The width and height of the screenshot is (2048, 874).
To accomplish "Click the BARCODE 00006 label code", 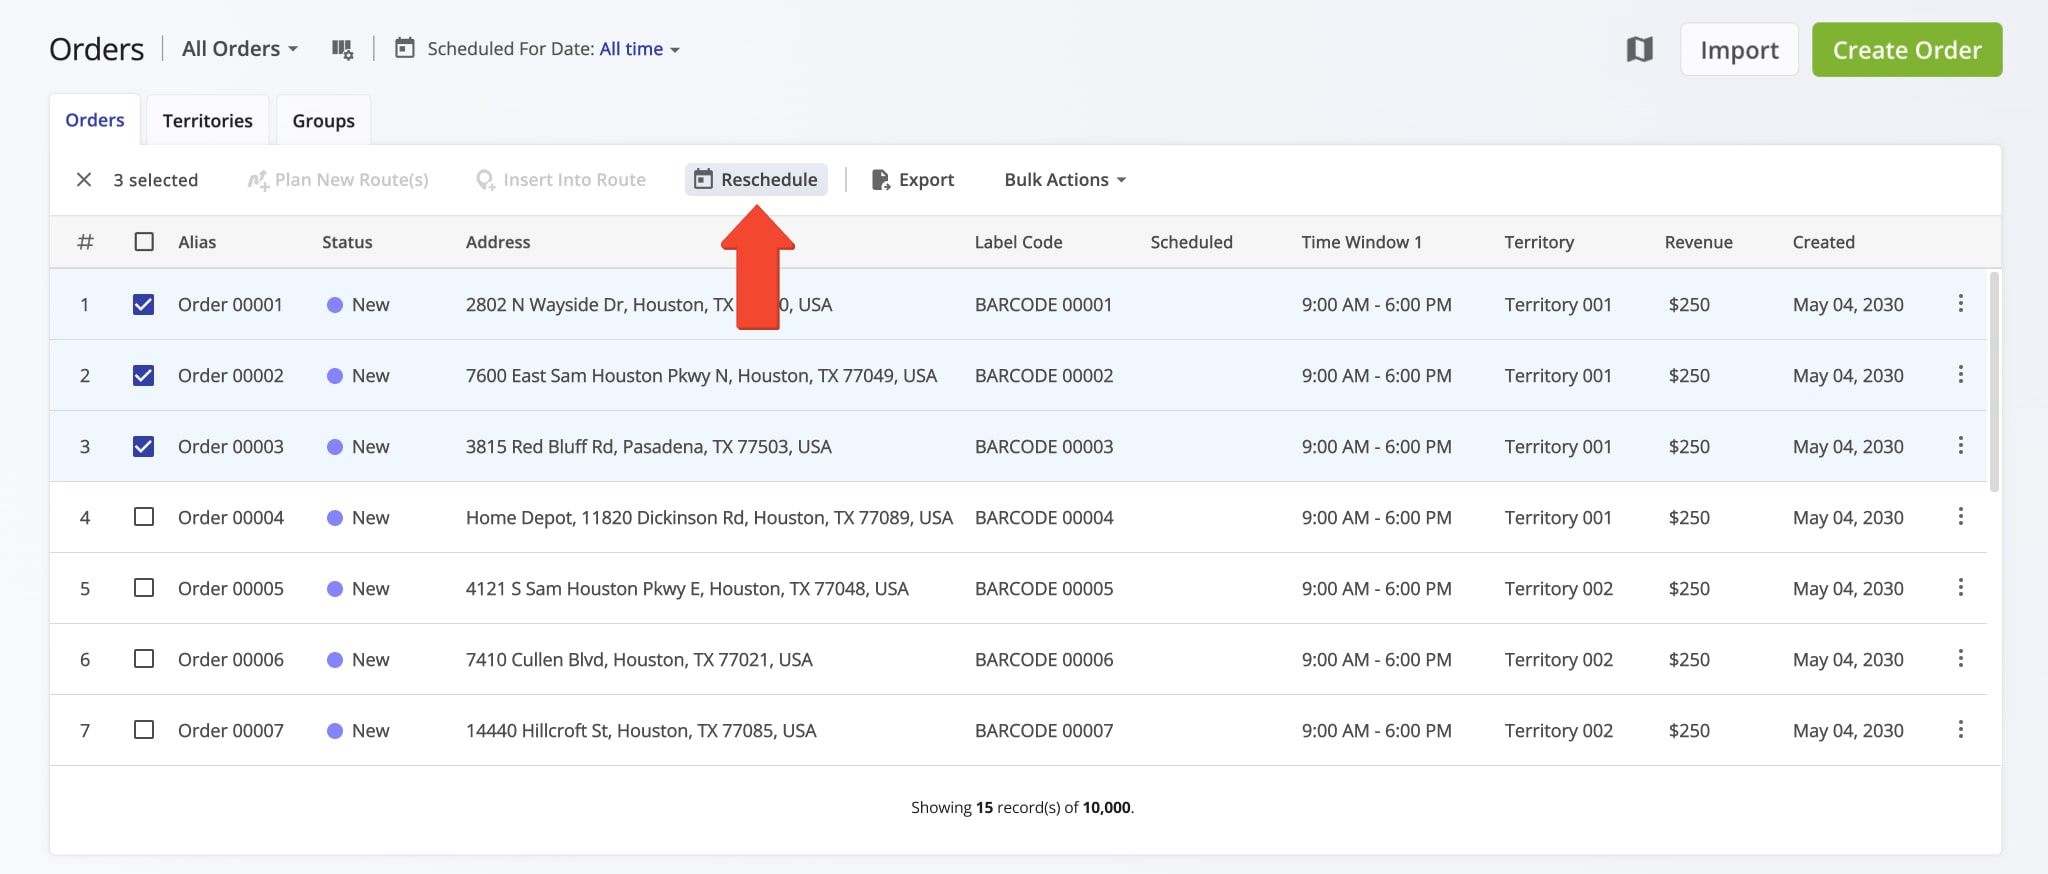I will (x=1044, y=660).
